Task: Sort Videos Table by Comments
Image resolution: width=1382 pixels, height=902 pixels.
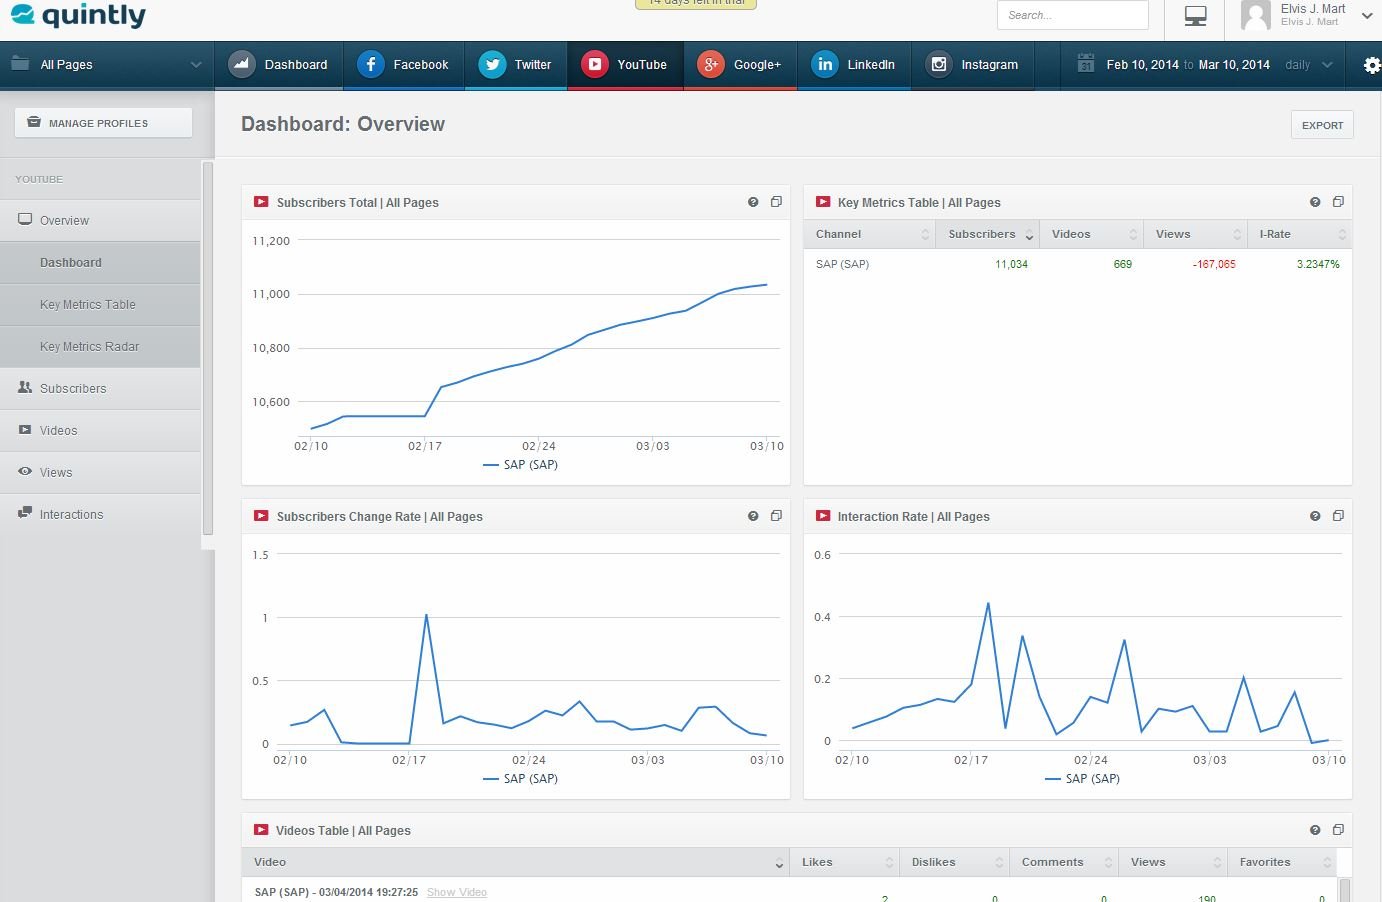Action: point(1064,862)
